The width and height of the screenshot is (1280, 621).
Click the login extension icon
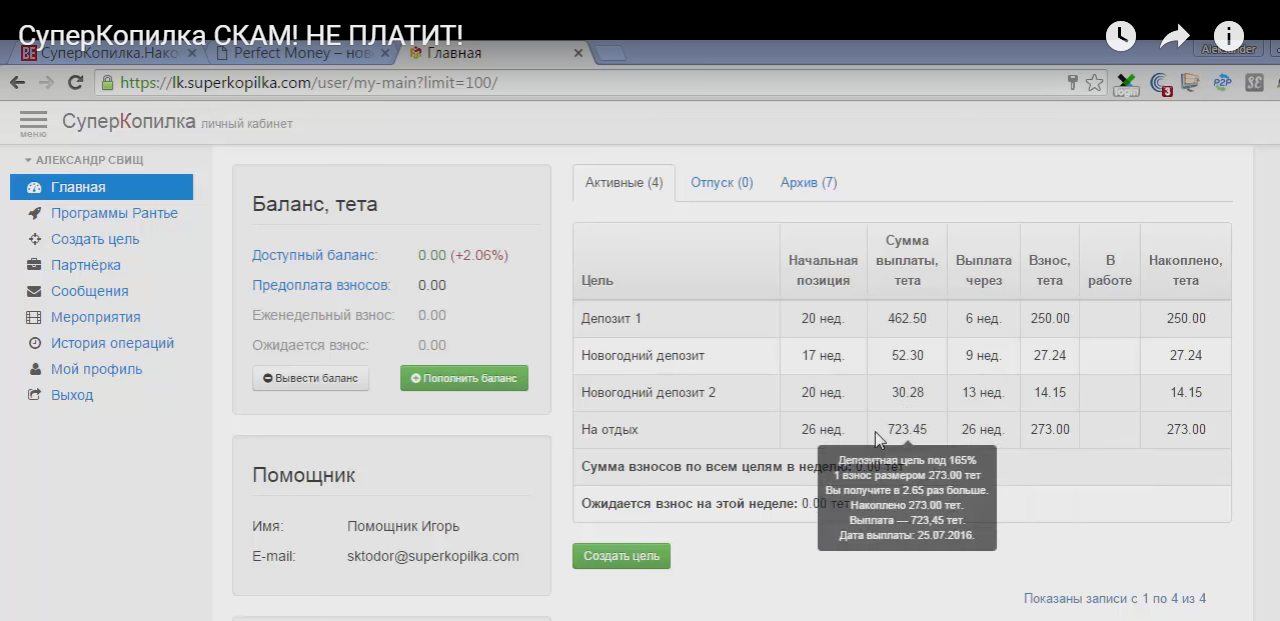click(x=1127, y=84)
